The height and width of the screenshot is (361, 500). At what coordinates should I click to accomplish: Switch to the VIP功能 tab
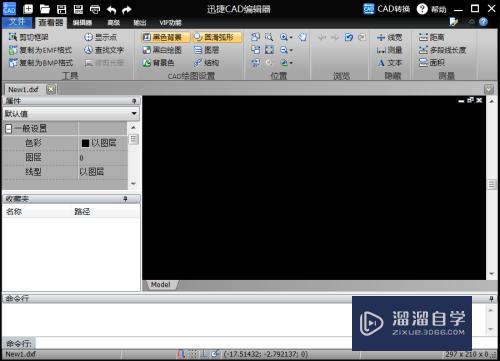[x=170, y=23]
